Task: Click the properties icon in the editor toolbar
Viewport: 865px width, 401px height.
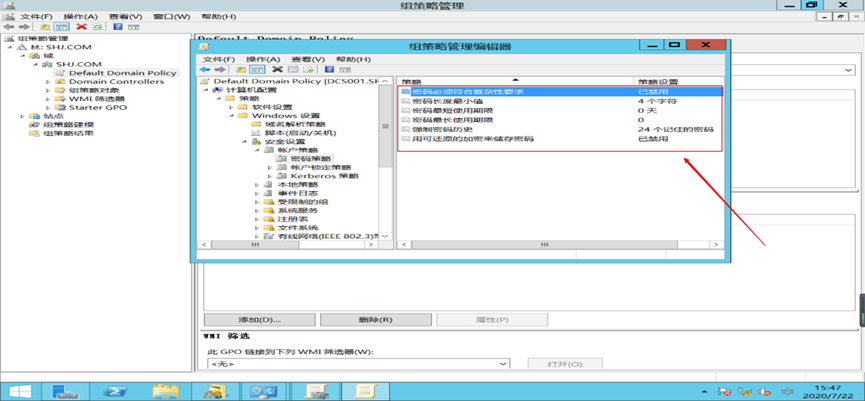Action: click(293, 69)
